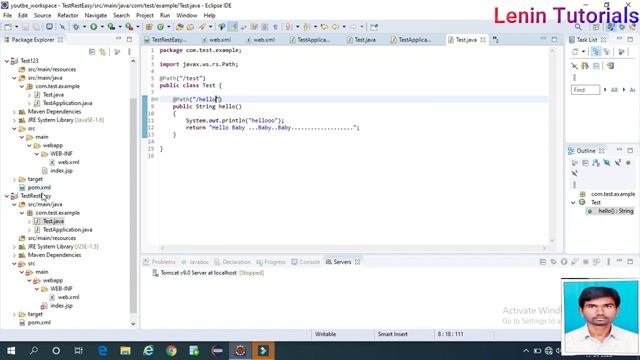
Task: Toggle Hide Non-Public Members in Outline
Action: pos(629,163)
